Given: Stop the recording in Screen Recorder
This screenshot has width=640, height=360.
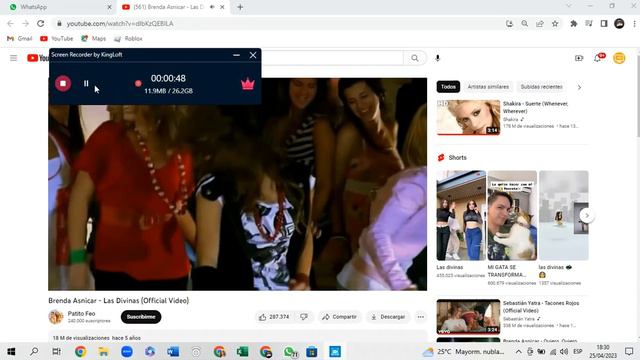Looking at the screenshot, I should (x=63, y=83).
